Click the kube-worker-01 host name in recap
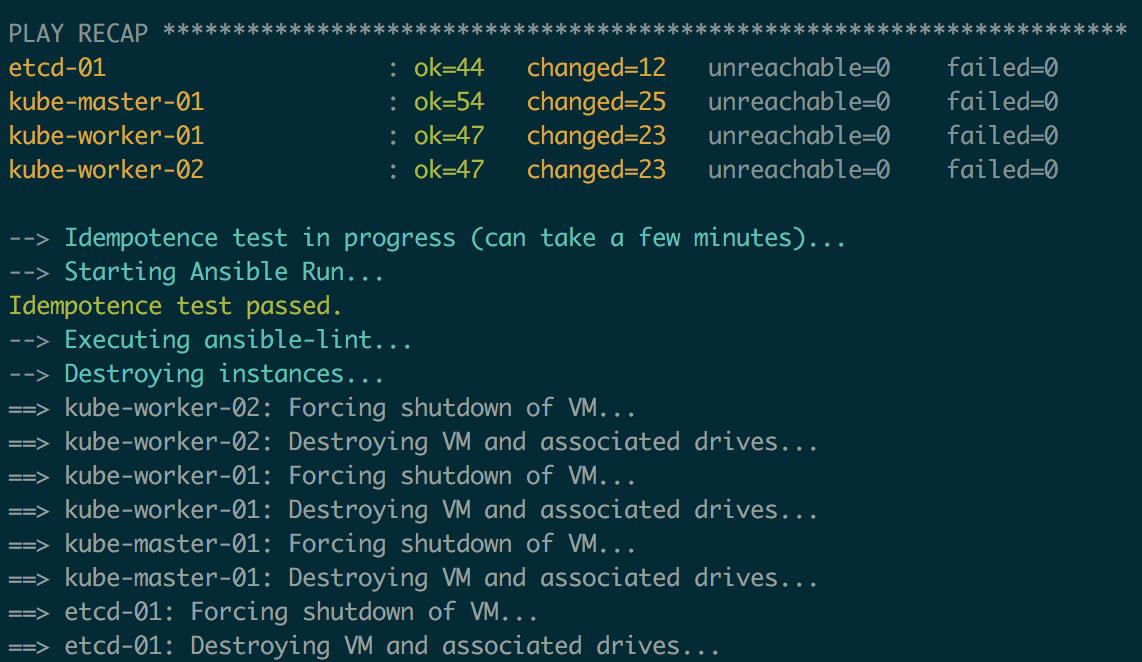The height and width of the screenshot is (662, 1142). pyautogui.click(x=106, y=136)
